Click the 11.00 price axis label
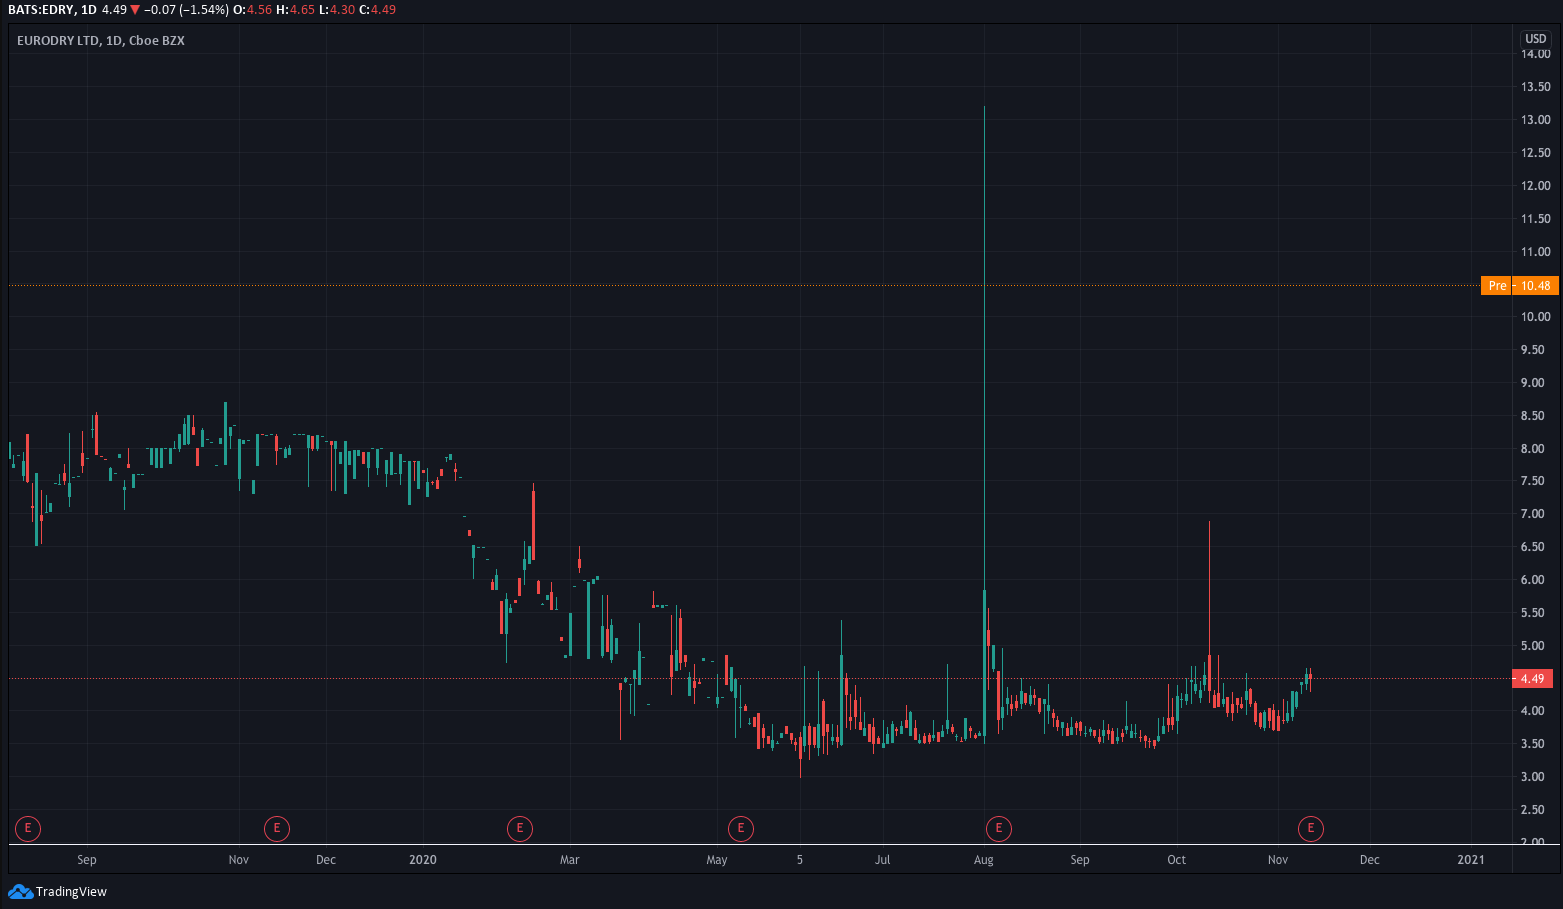Screen dimensions: 1563x909 pyautogui.click(x=1536, y=252)
